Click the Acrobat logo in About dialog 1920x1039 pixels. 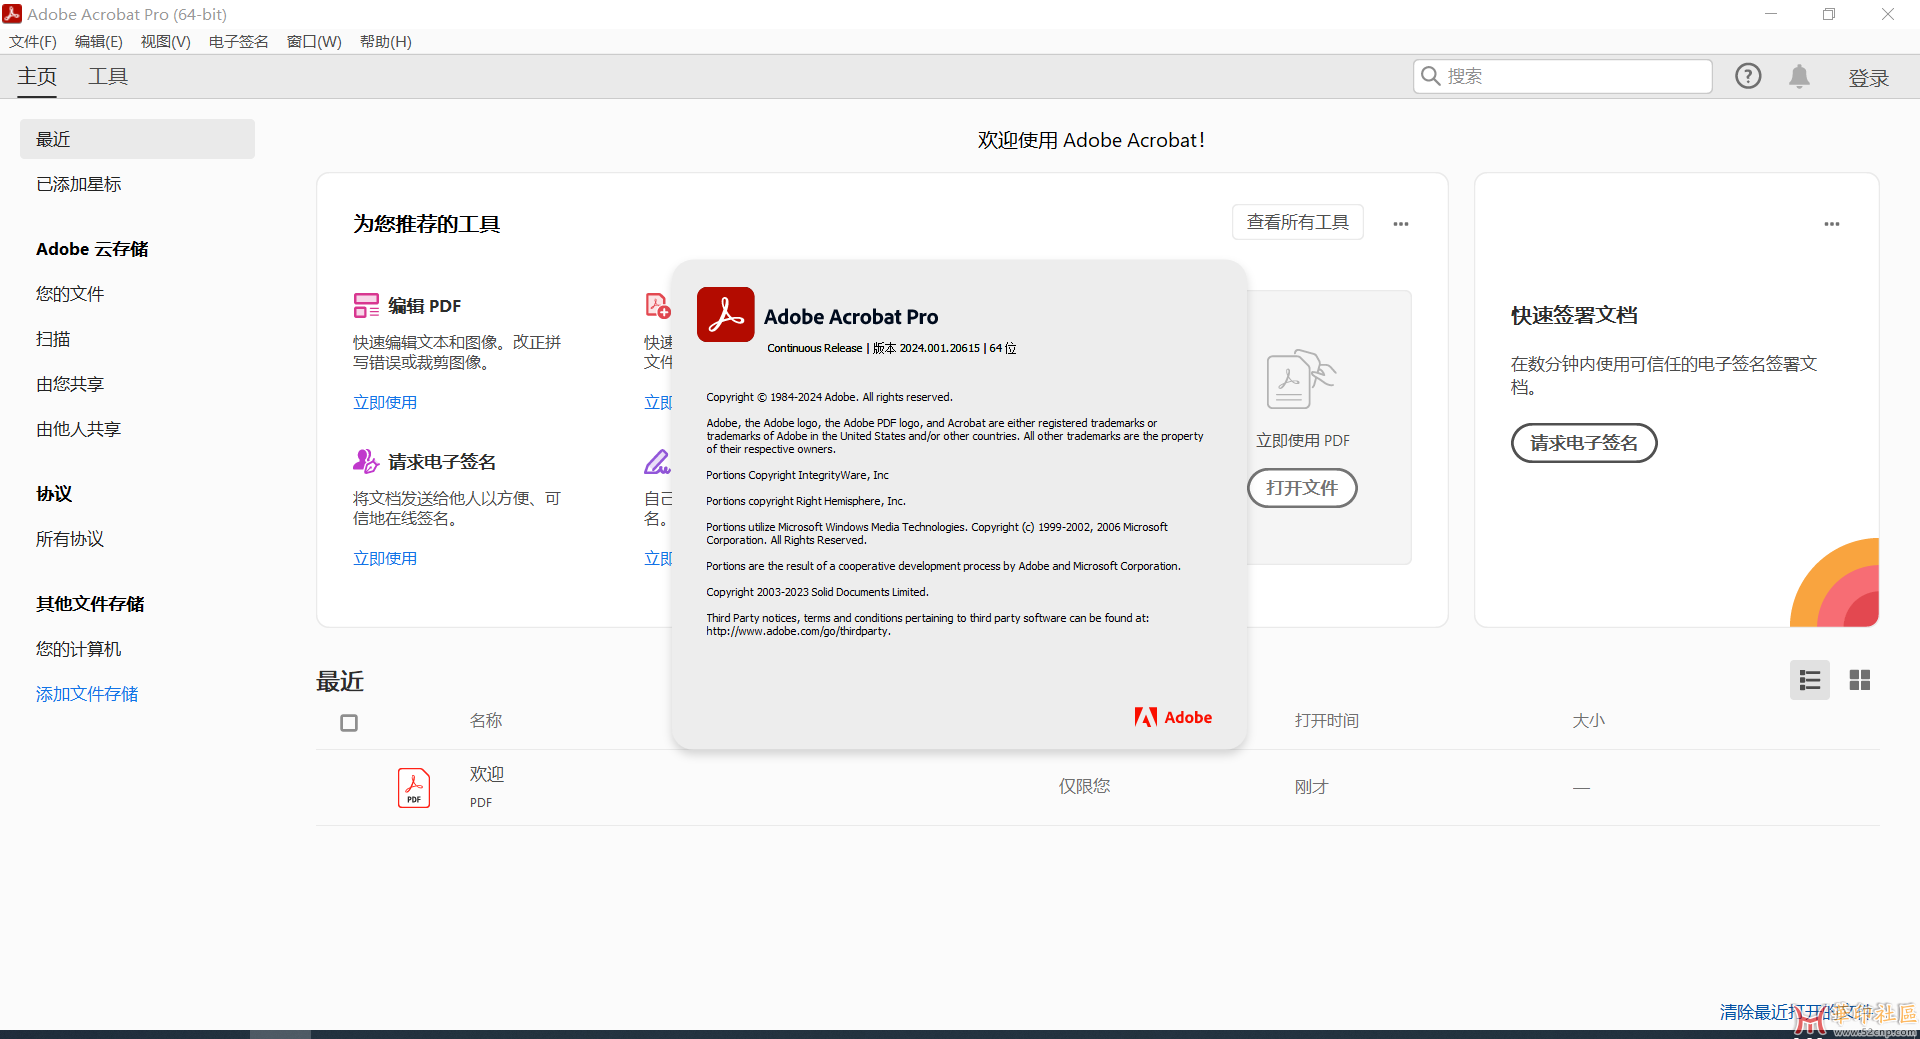[x=725, y=315]
